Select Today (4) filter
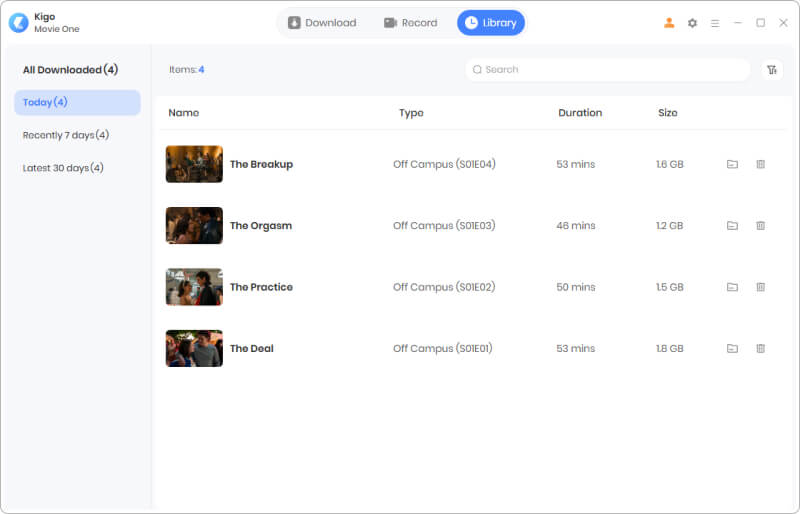 click(x=78, y=102)
